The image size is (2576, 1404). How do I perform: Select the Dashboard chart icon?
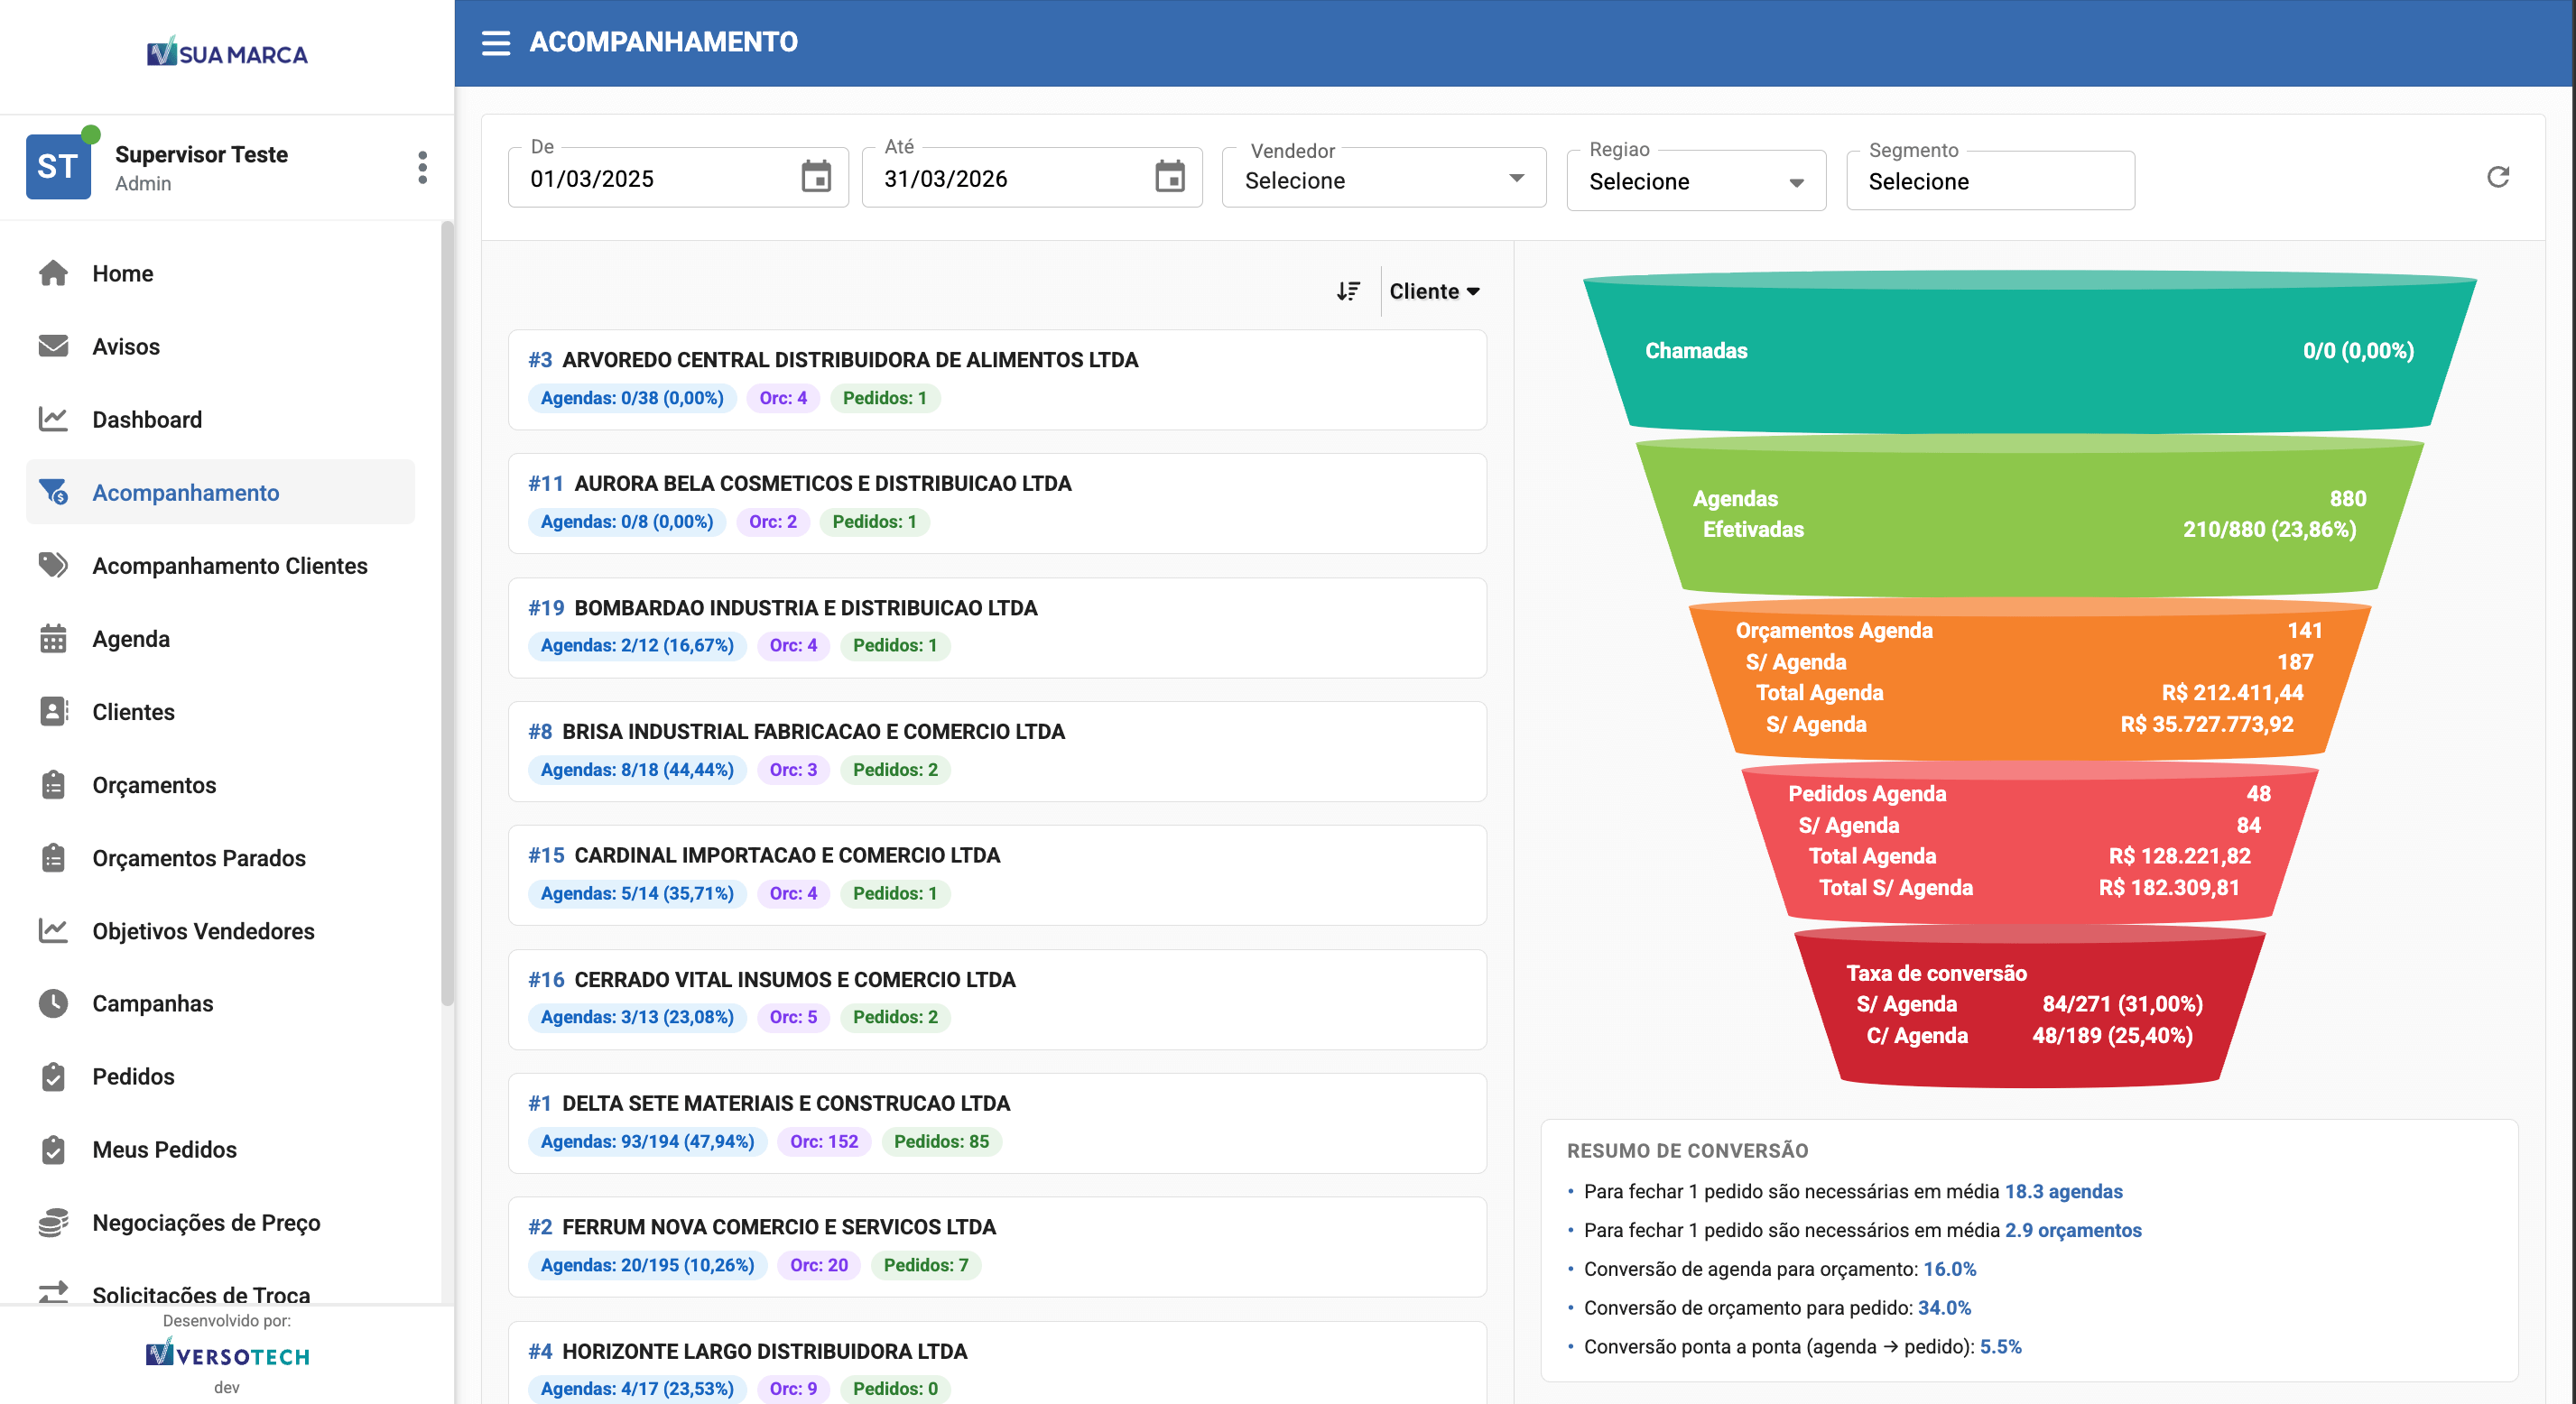click(x=53, y=419)
